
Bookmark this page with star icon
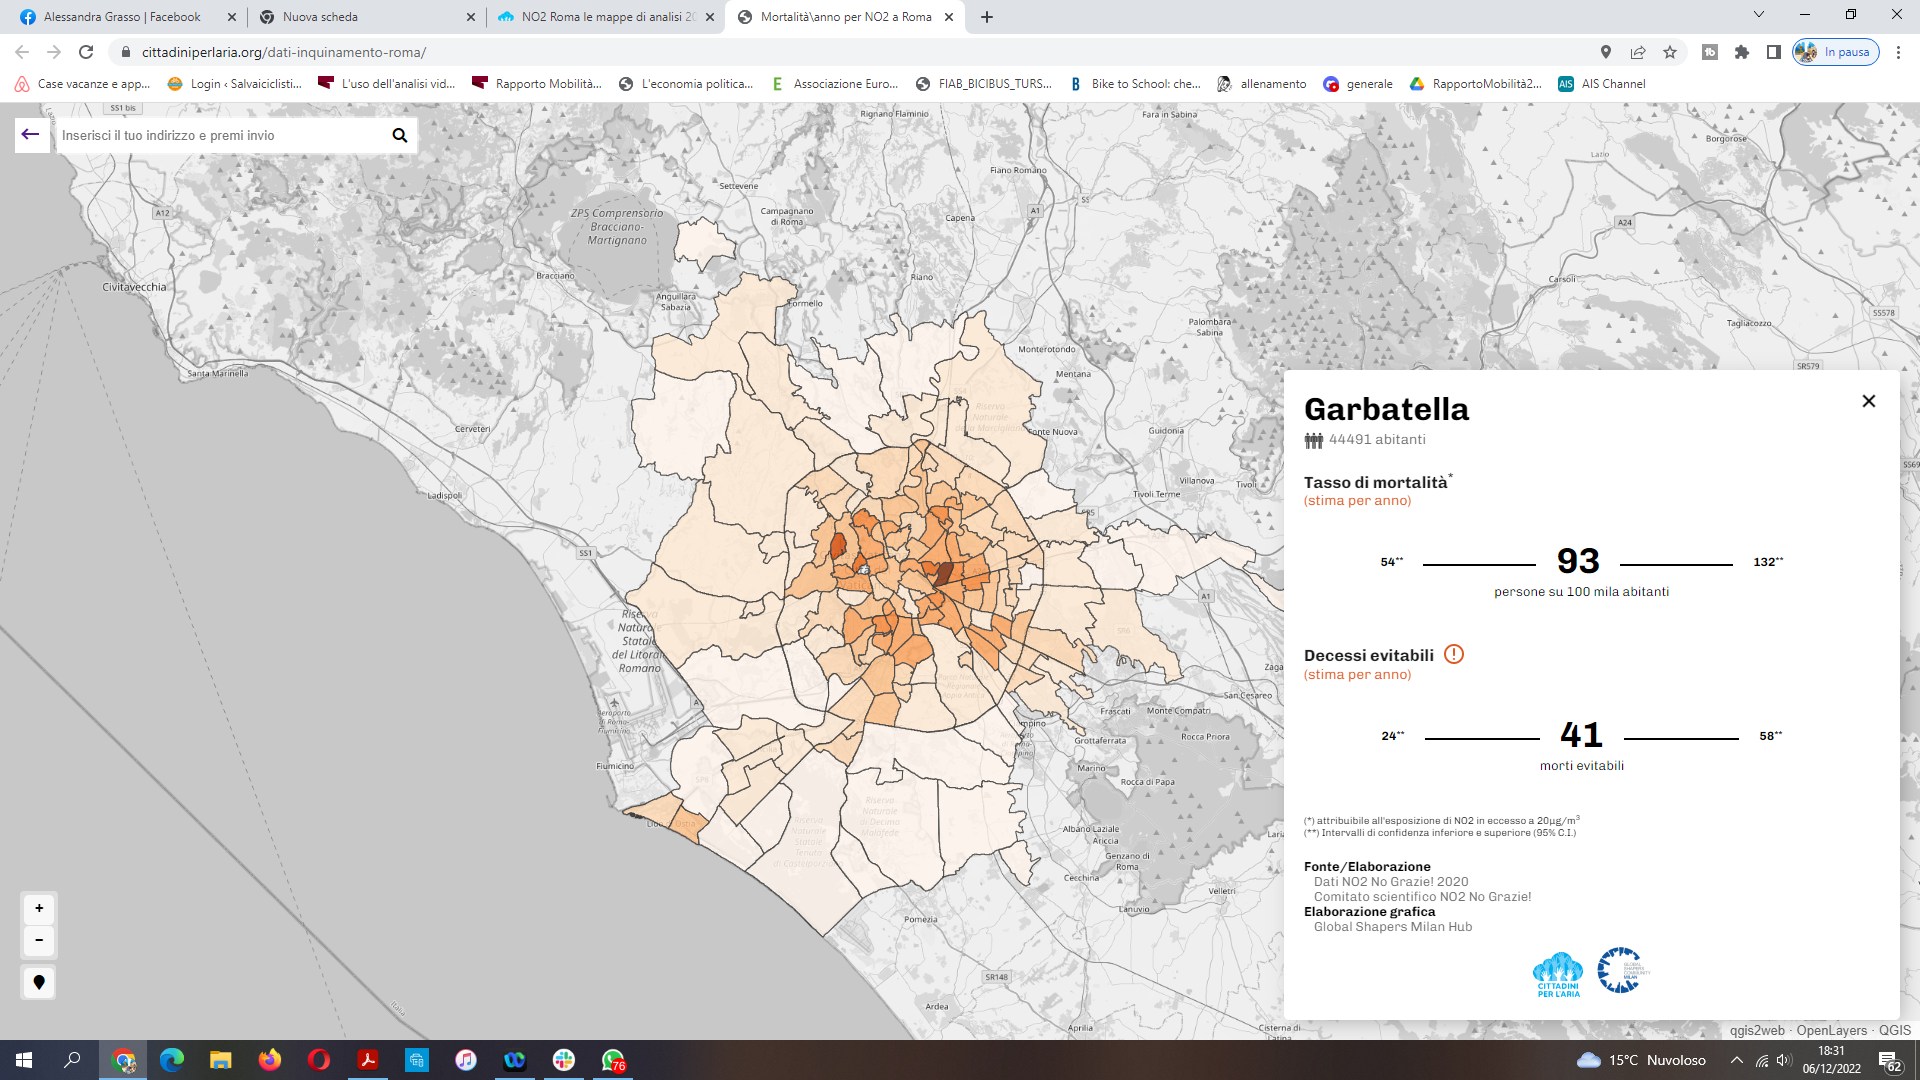[1670, 52]
